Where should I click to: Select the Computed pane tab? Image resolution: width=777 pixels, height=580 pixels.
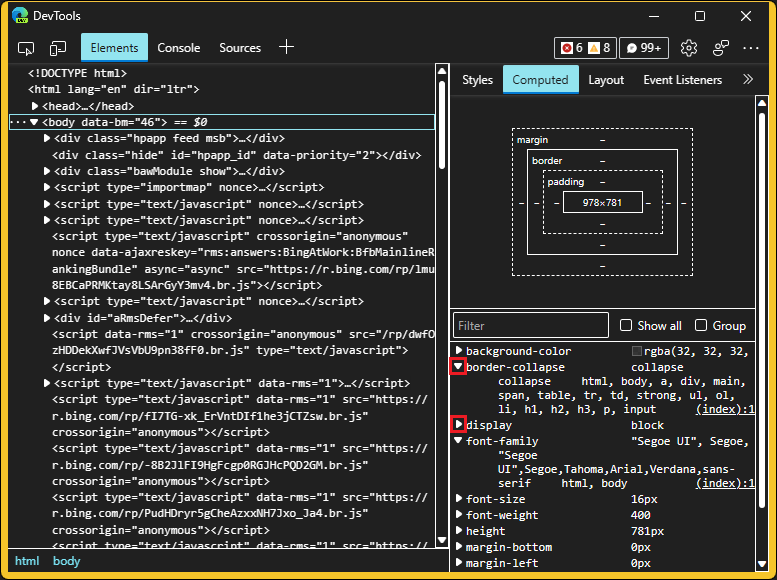[x=541, y=79]
